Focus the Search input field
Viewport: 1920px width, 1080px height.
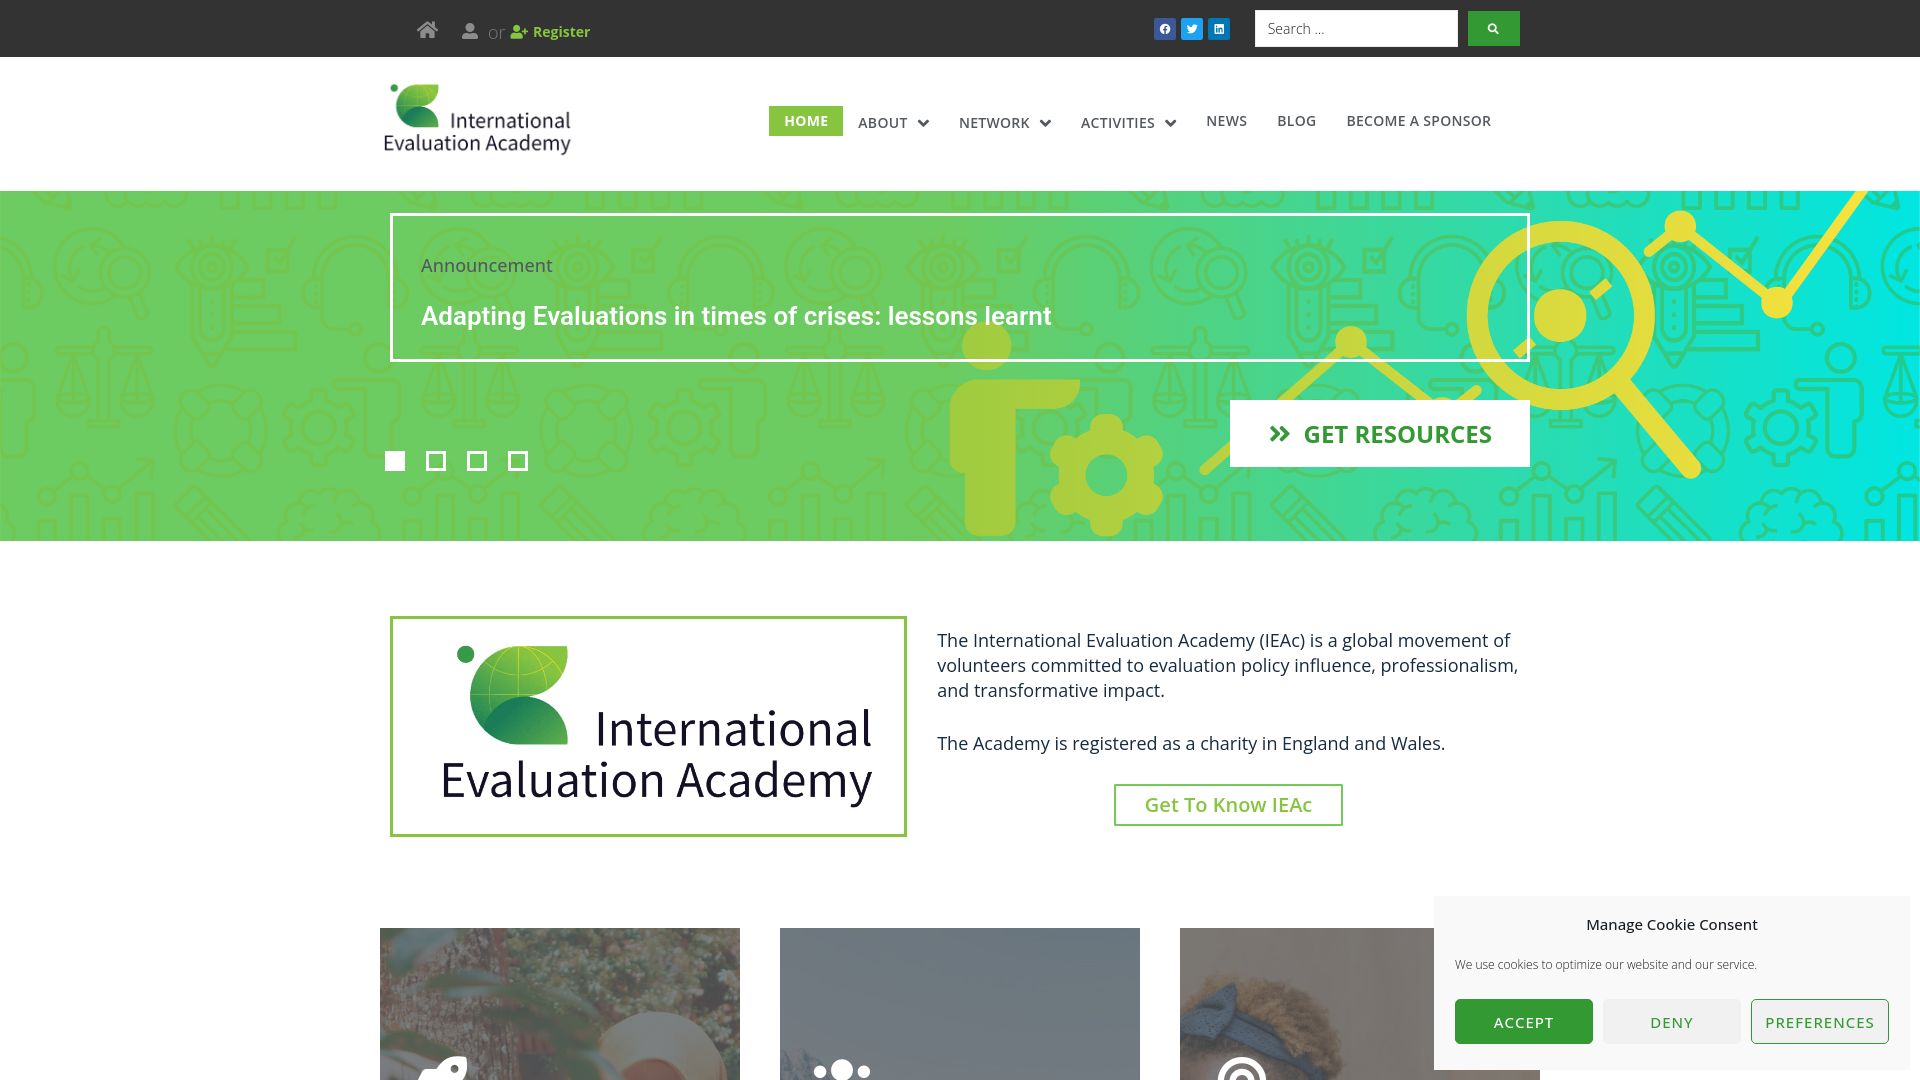click(x=1356, y=29)
